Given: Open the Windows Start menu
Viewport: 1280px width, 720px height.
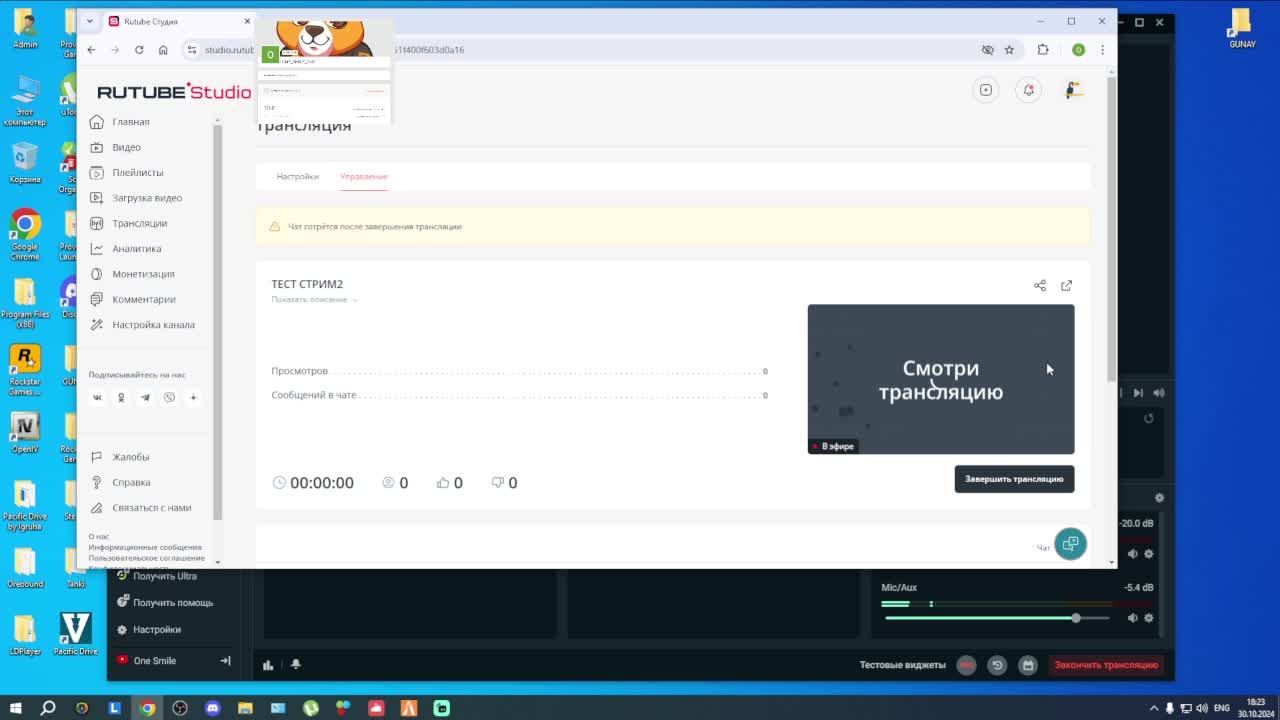Looking at the screenshot, I should click(x=15, y=708).
